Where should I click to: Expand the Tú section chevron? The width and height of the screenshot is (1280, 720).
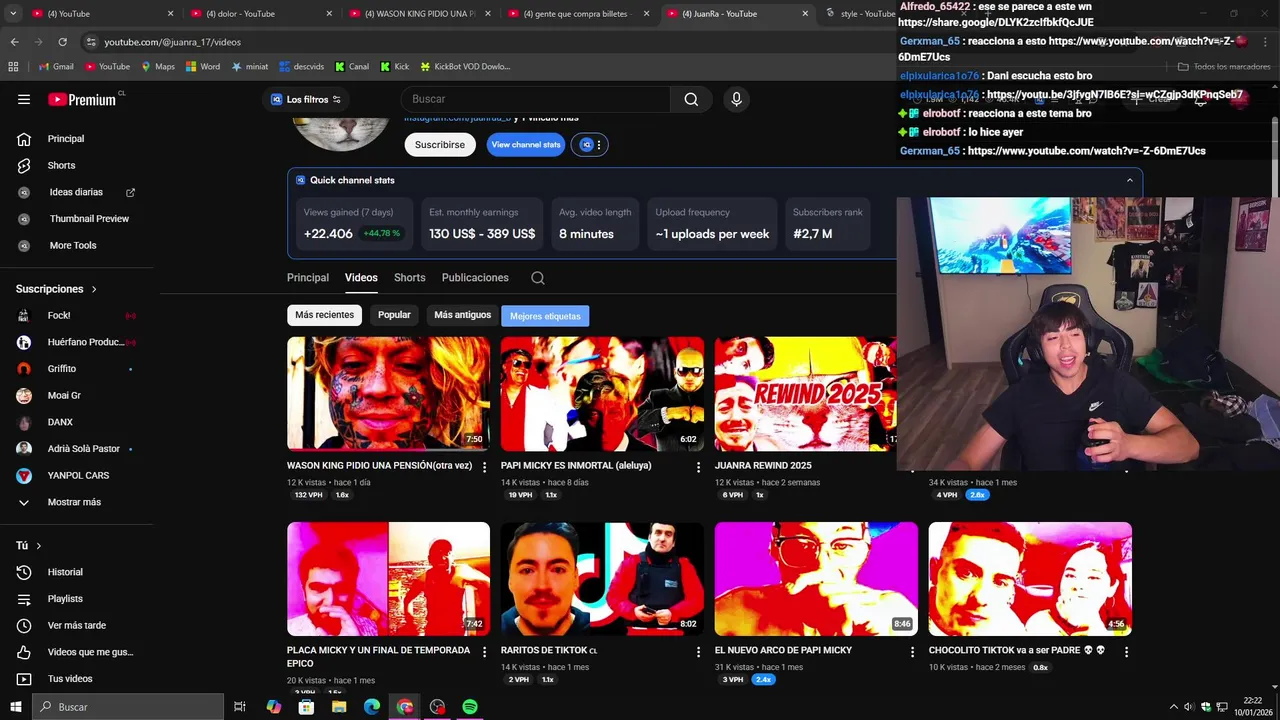pyautogui.click(x=39, y=546)
